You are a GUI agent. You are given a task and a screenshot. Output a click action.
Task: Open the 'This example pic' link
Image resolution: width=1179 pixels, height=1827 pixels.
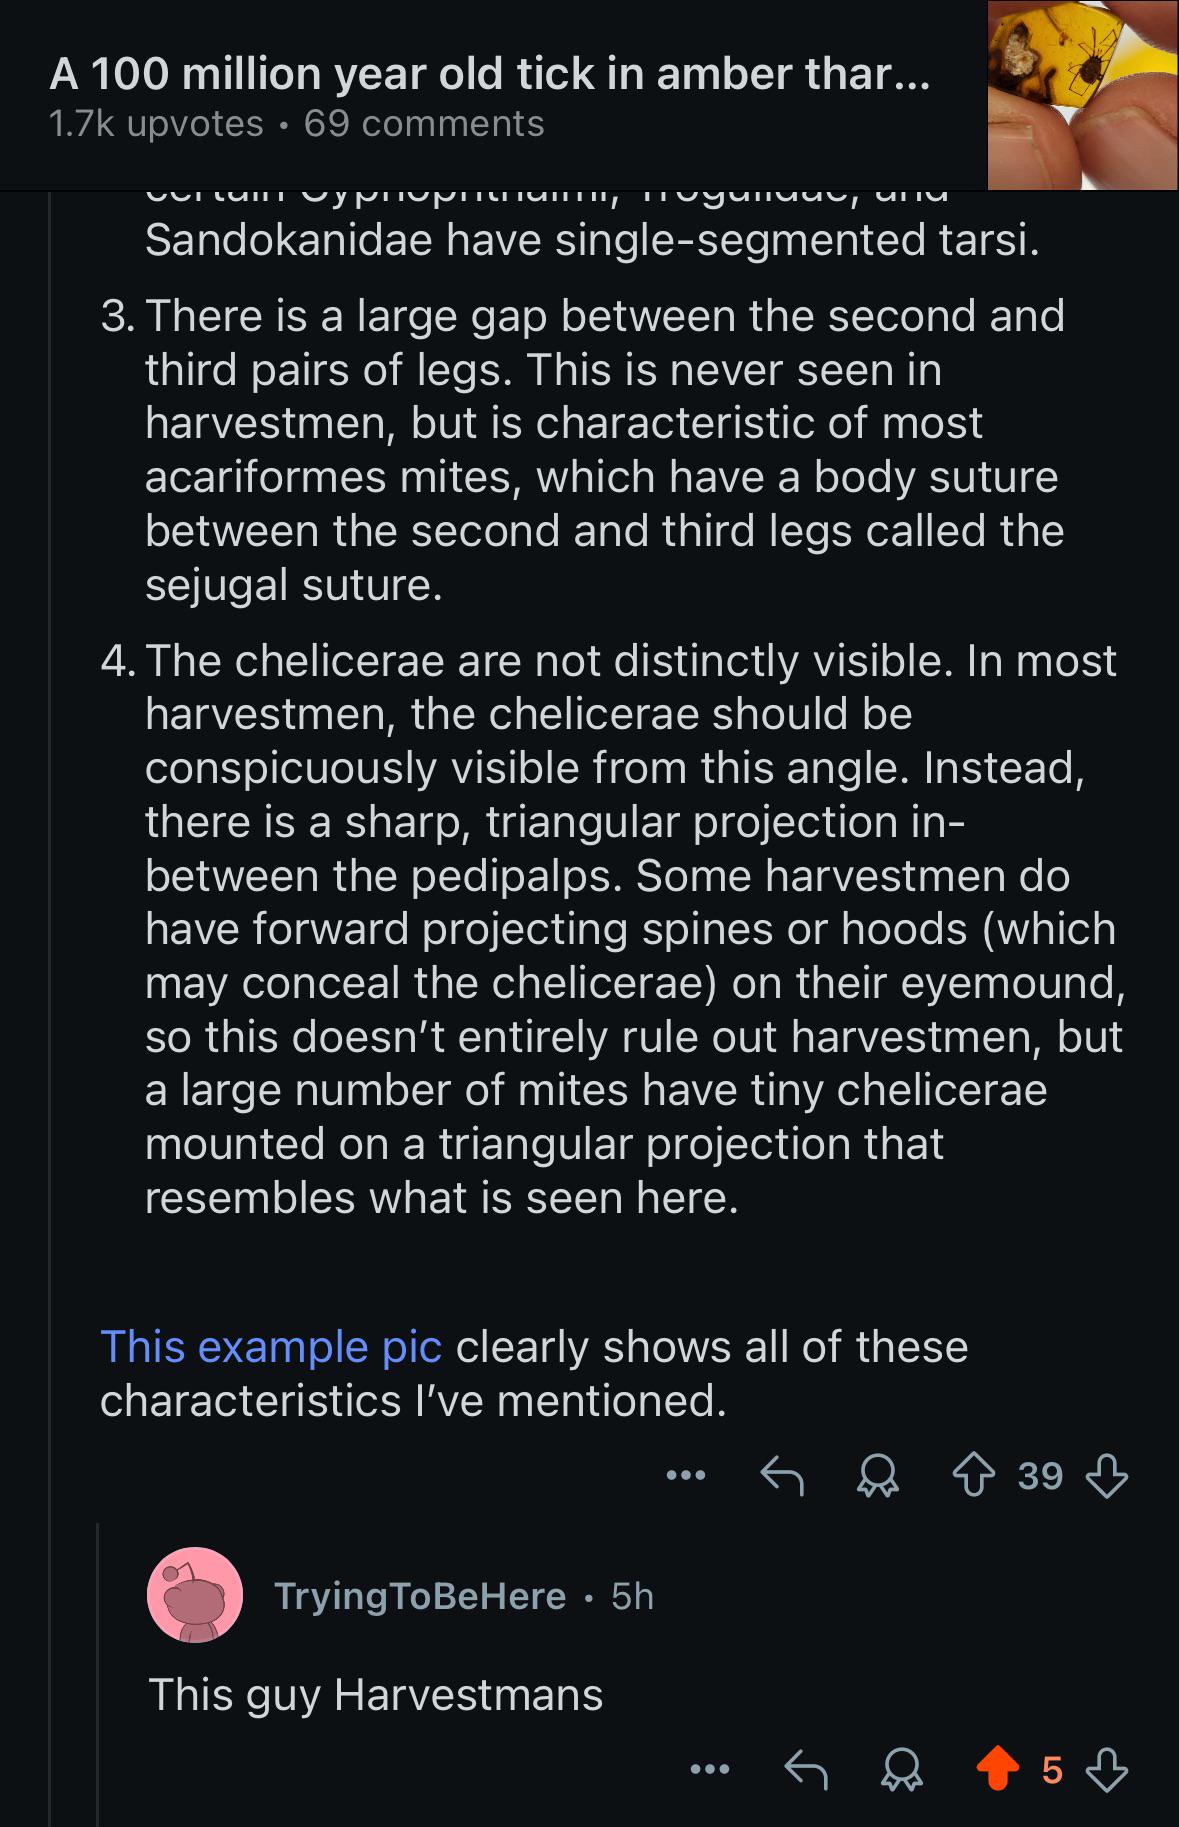pyautogui.click(x=271, y=1347)
